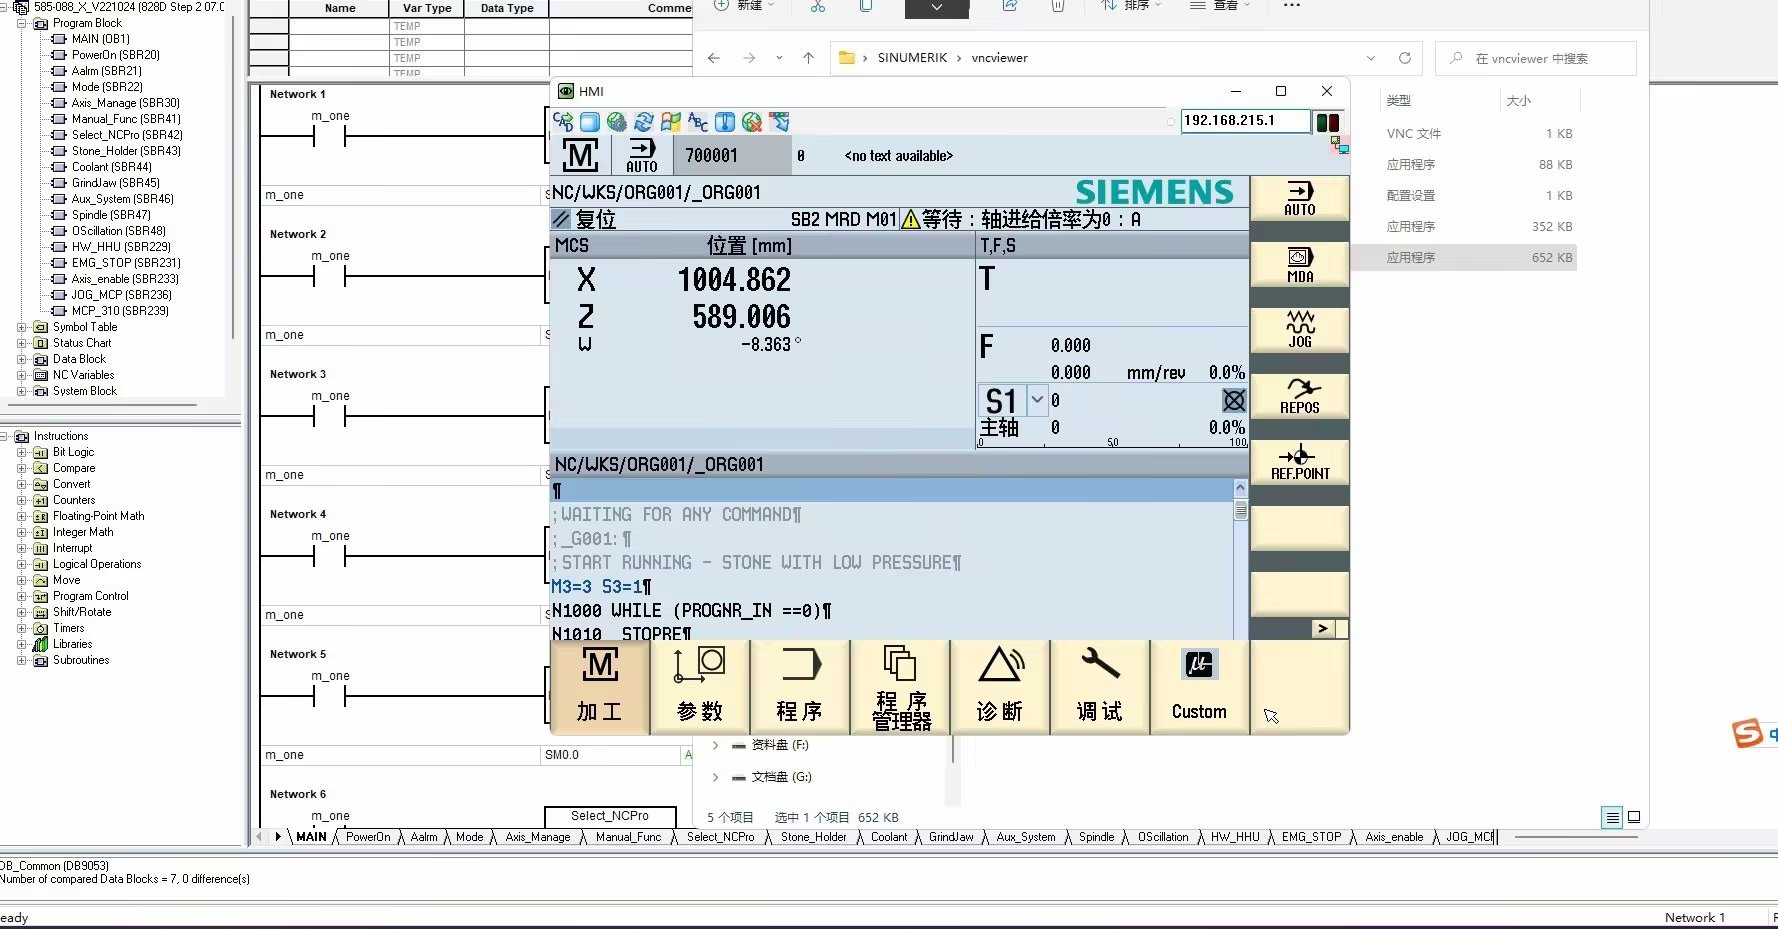Click the blue refresh arrows toolbar icon
The image size is (1778, 929).
click(x=644, y=122)
